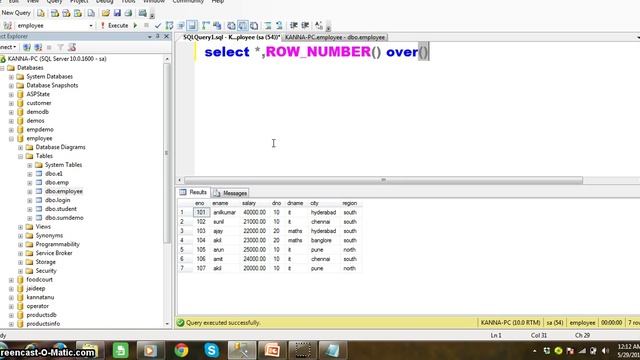Click the Object Explorer vertical scrollbar

coord(167,153)
